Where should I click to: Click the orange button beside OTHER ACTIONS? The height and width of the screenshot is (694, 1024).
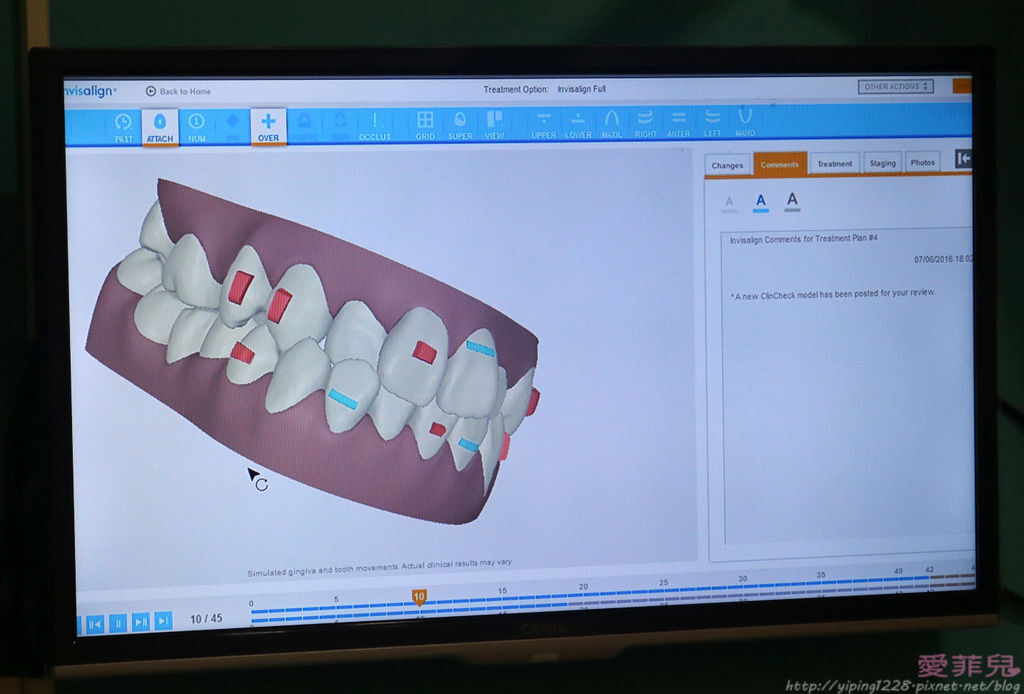point(962,86)
